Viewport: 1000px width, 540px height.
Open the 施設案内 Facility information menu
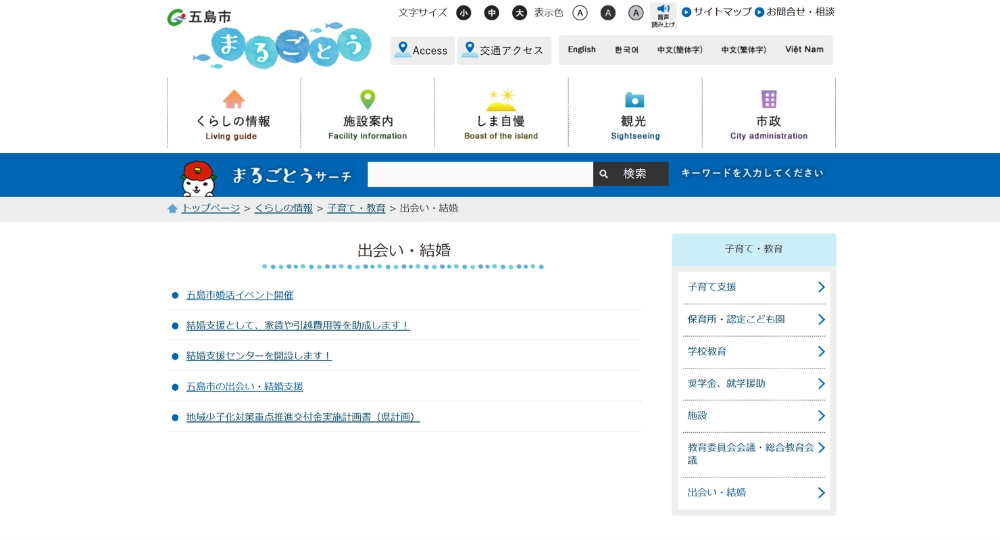[367, 113]
